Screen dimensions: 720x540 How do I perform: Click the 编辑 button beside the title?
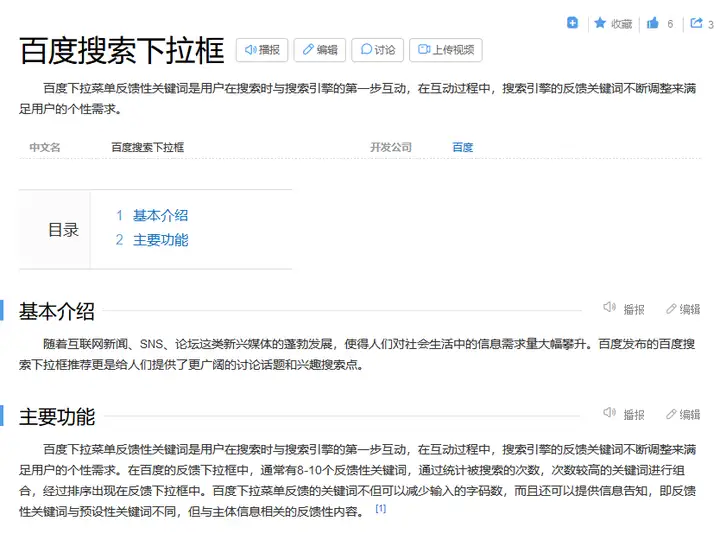(x=320, y=50)
